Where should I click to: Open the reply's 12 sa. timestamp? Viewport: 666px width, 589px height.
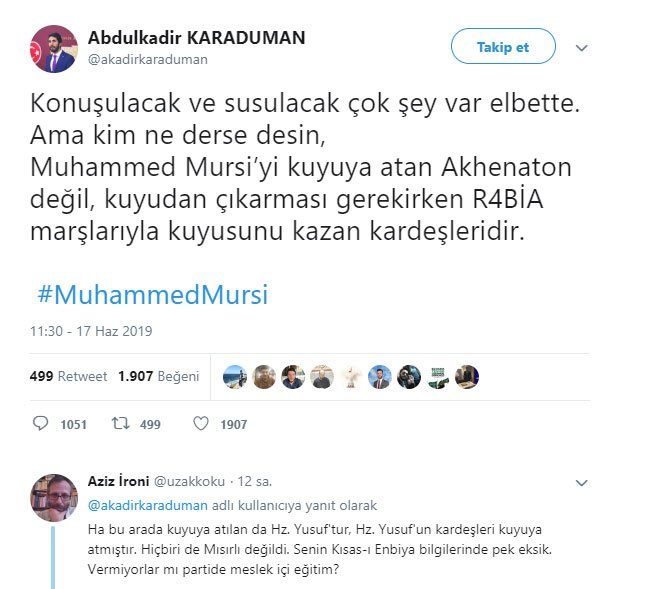pos(254,482)
